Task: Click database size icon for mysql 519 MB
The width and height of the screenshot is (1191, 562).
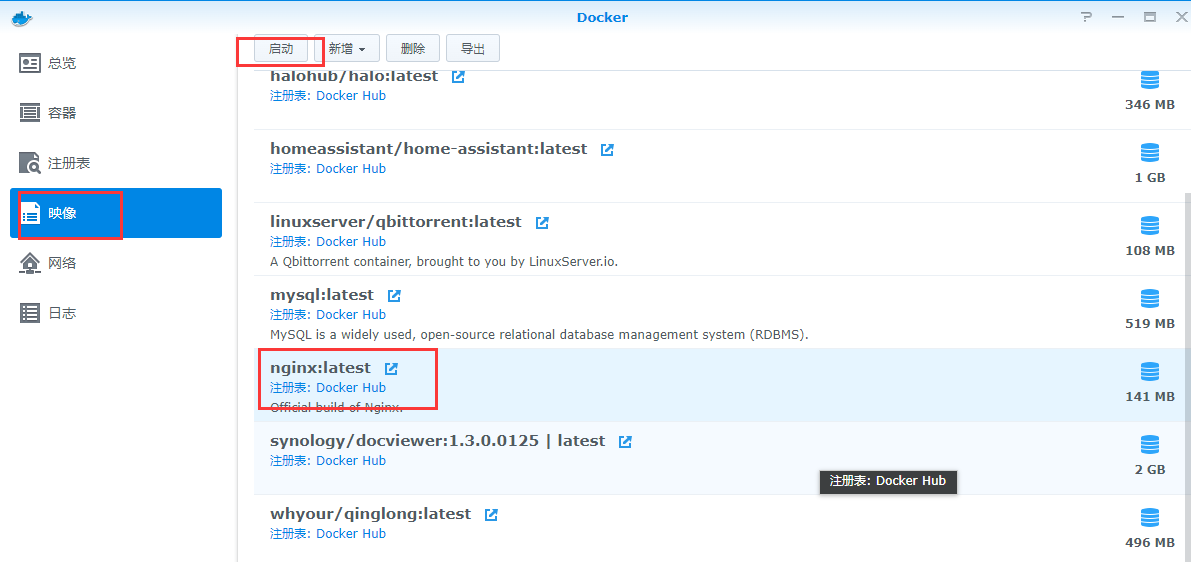Action: [1150, 298]
